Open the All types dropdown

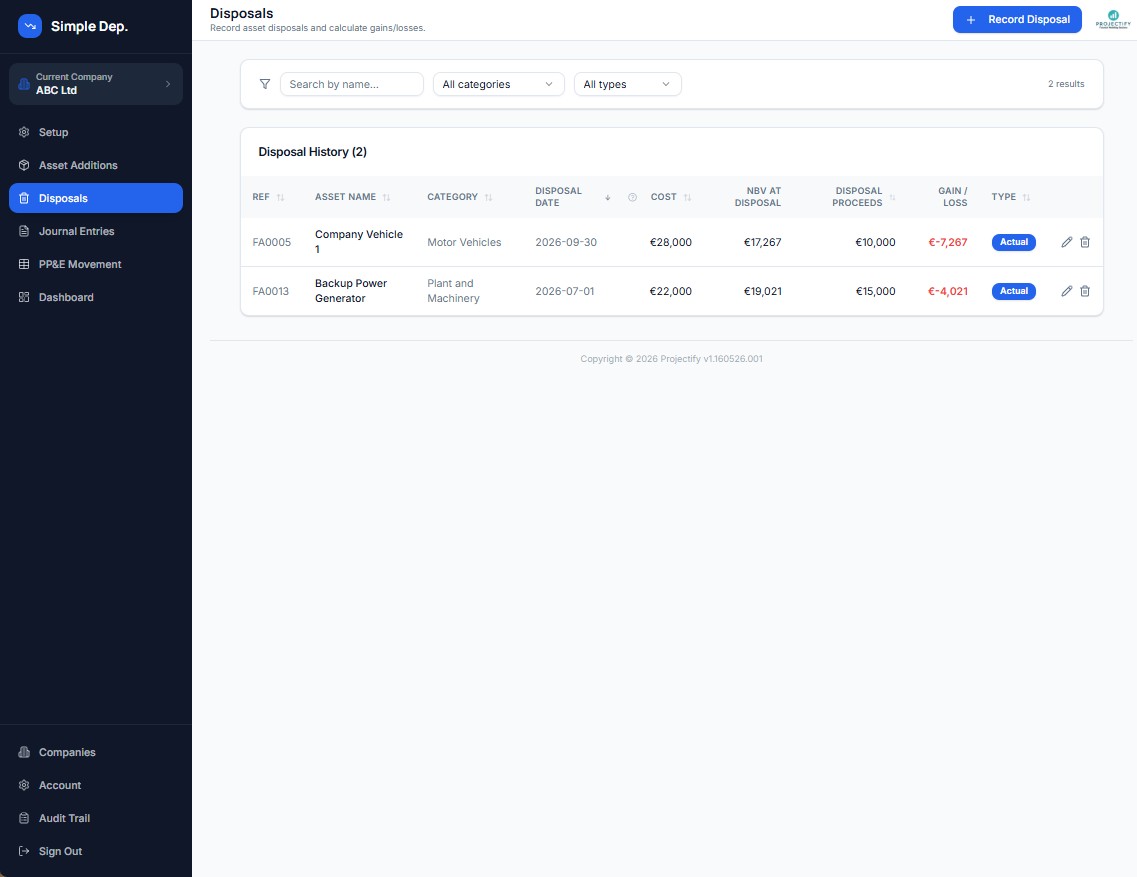(x=627, y=84)
